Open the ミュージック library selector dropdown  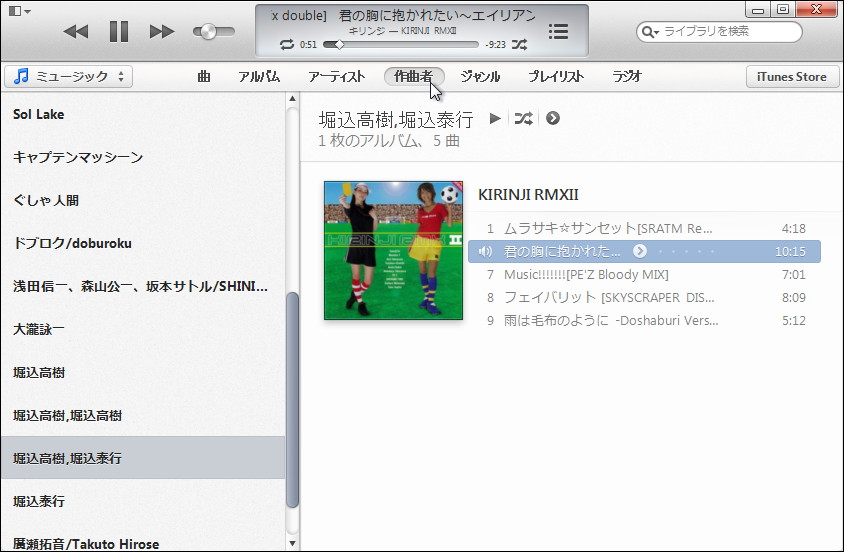[x=69, y=76]
